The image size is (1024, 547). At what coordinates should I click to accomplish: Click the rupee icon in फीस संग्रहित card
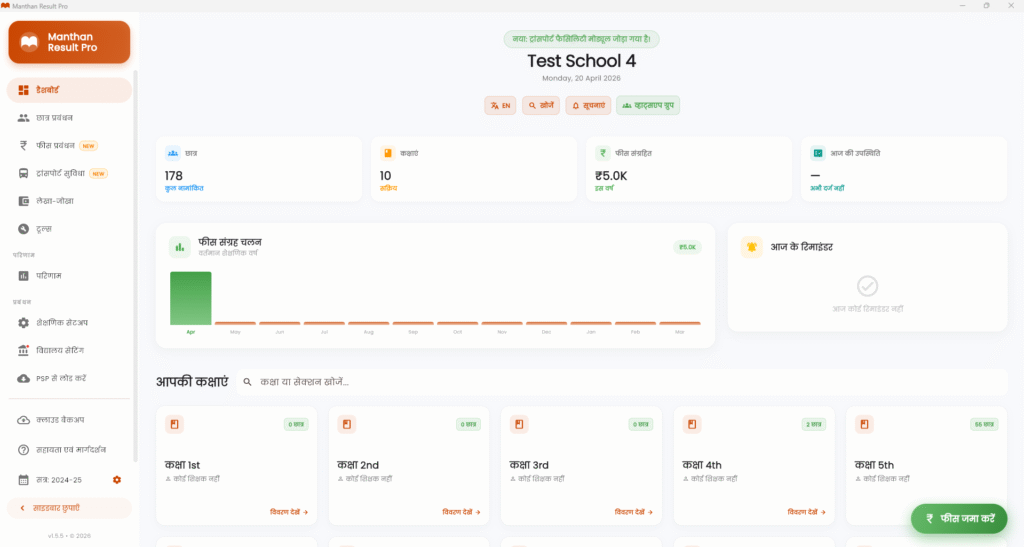tap(603, 153)
